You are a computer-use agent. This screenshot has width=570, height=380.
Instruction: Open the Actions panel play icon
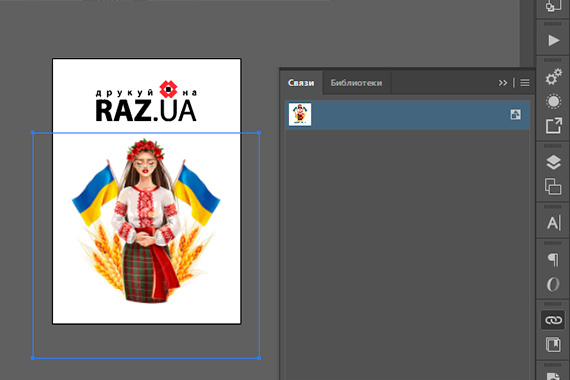pyautogui.click(x=553, y=40)
